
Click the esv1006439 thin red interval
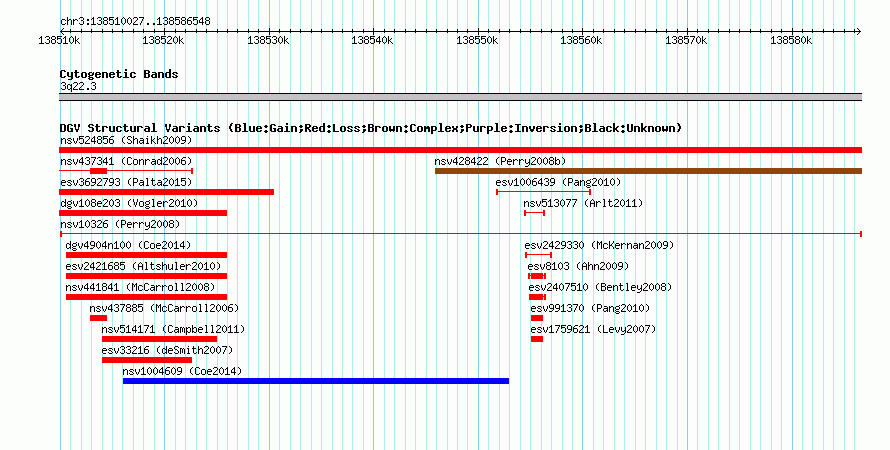point(544,192)
